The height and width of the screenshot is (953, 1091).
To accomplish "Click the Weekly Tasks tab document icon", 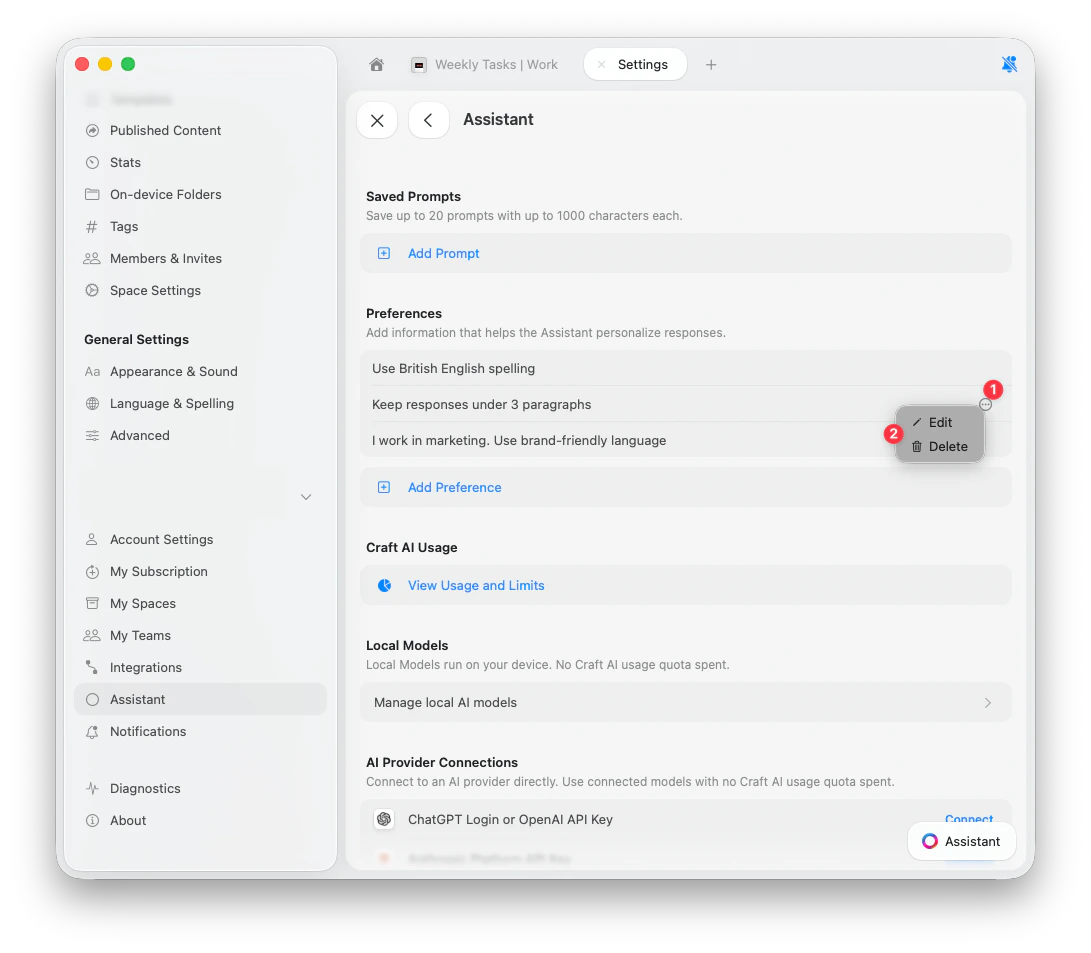I will [419, 65].
